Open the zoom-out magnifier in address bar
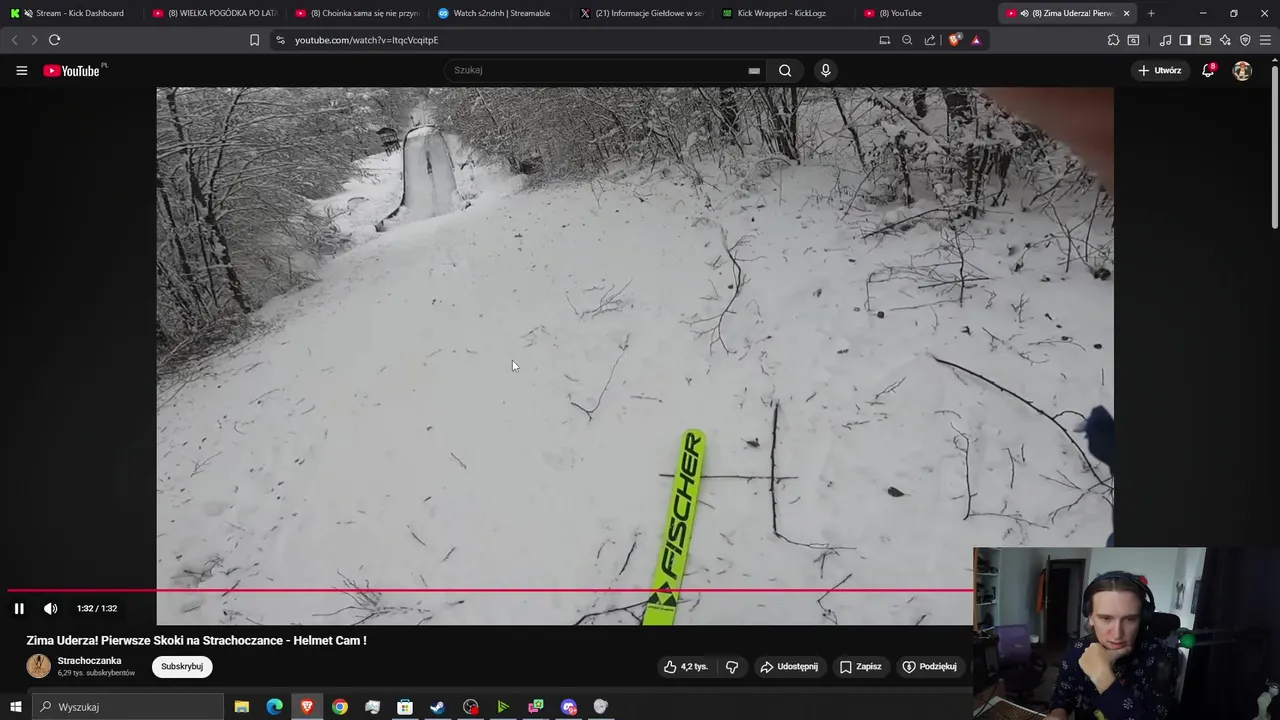This screenshot has height=720, width=1280. (x=907, y=40)
